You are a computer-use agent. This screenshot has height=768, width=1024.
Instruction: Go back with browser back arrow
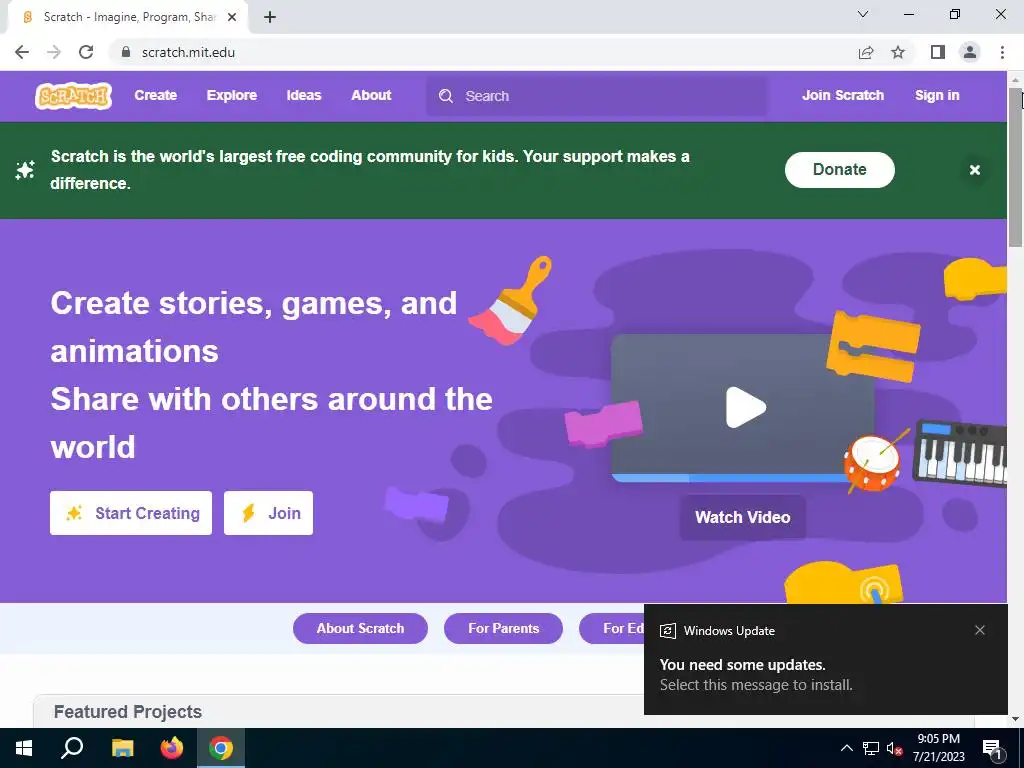tap(22, 52)
